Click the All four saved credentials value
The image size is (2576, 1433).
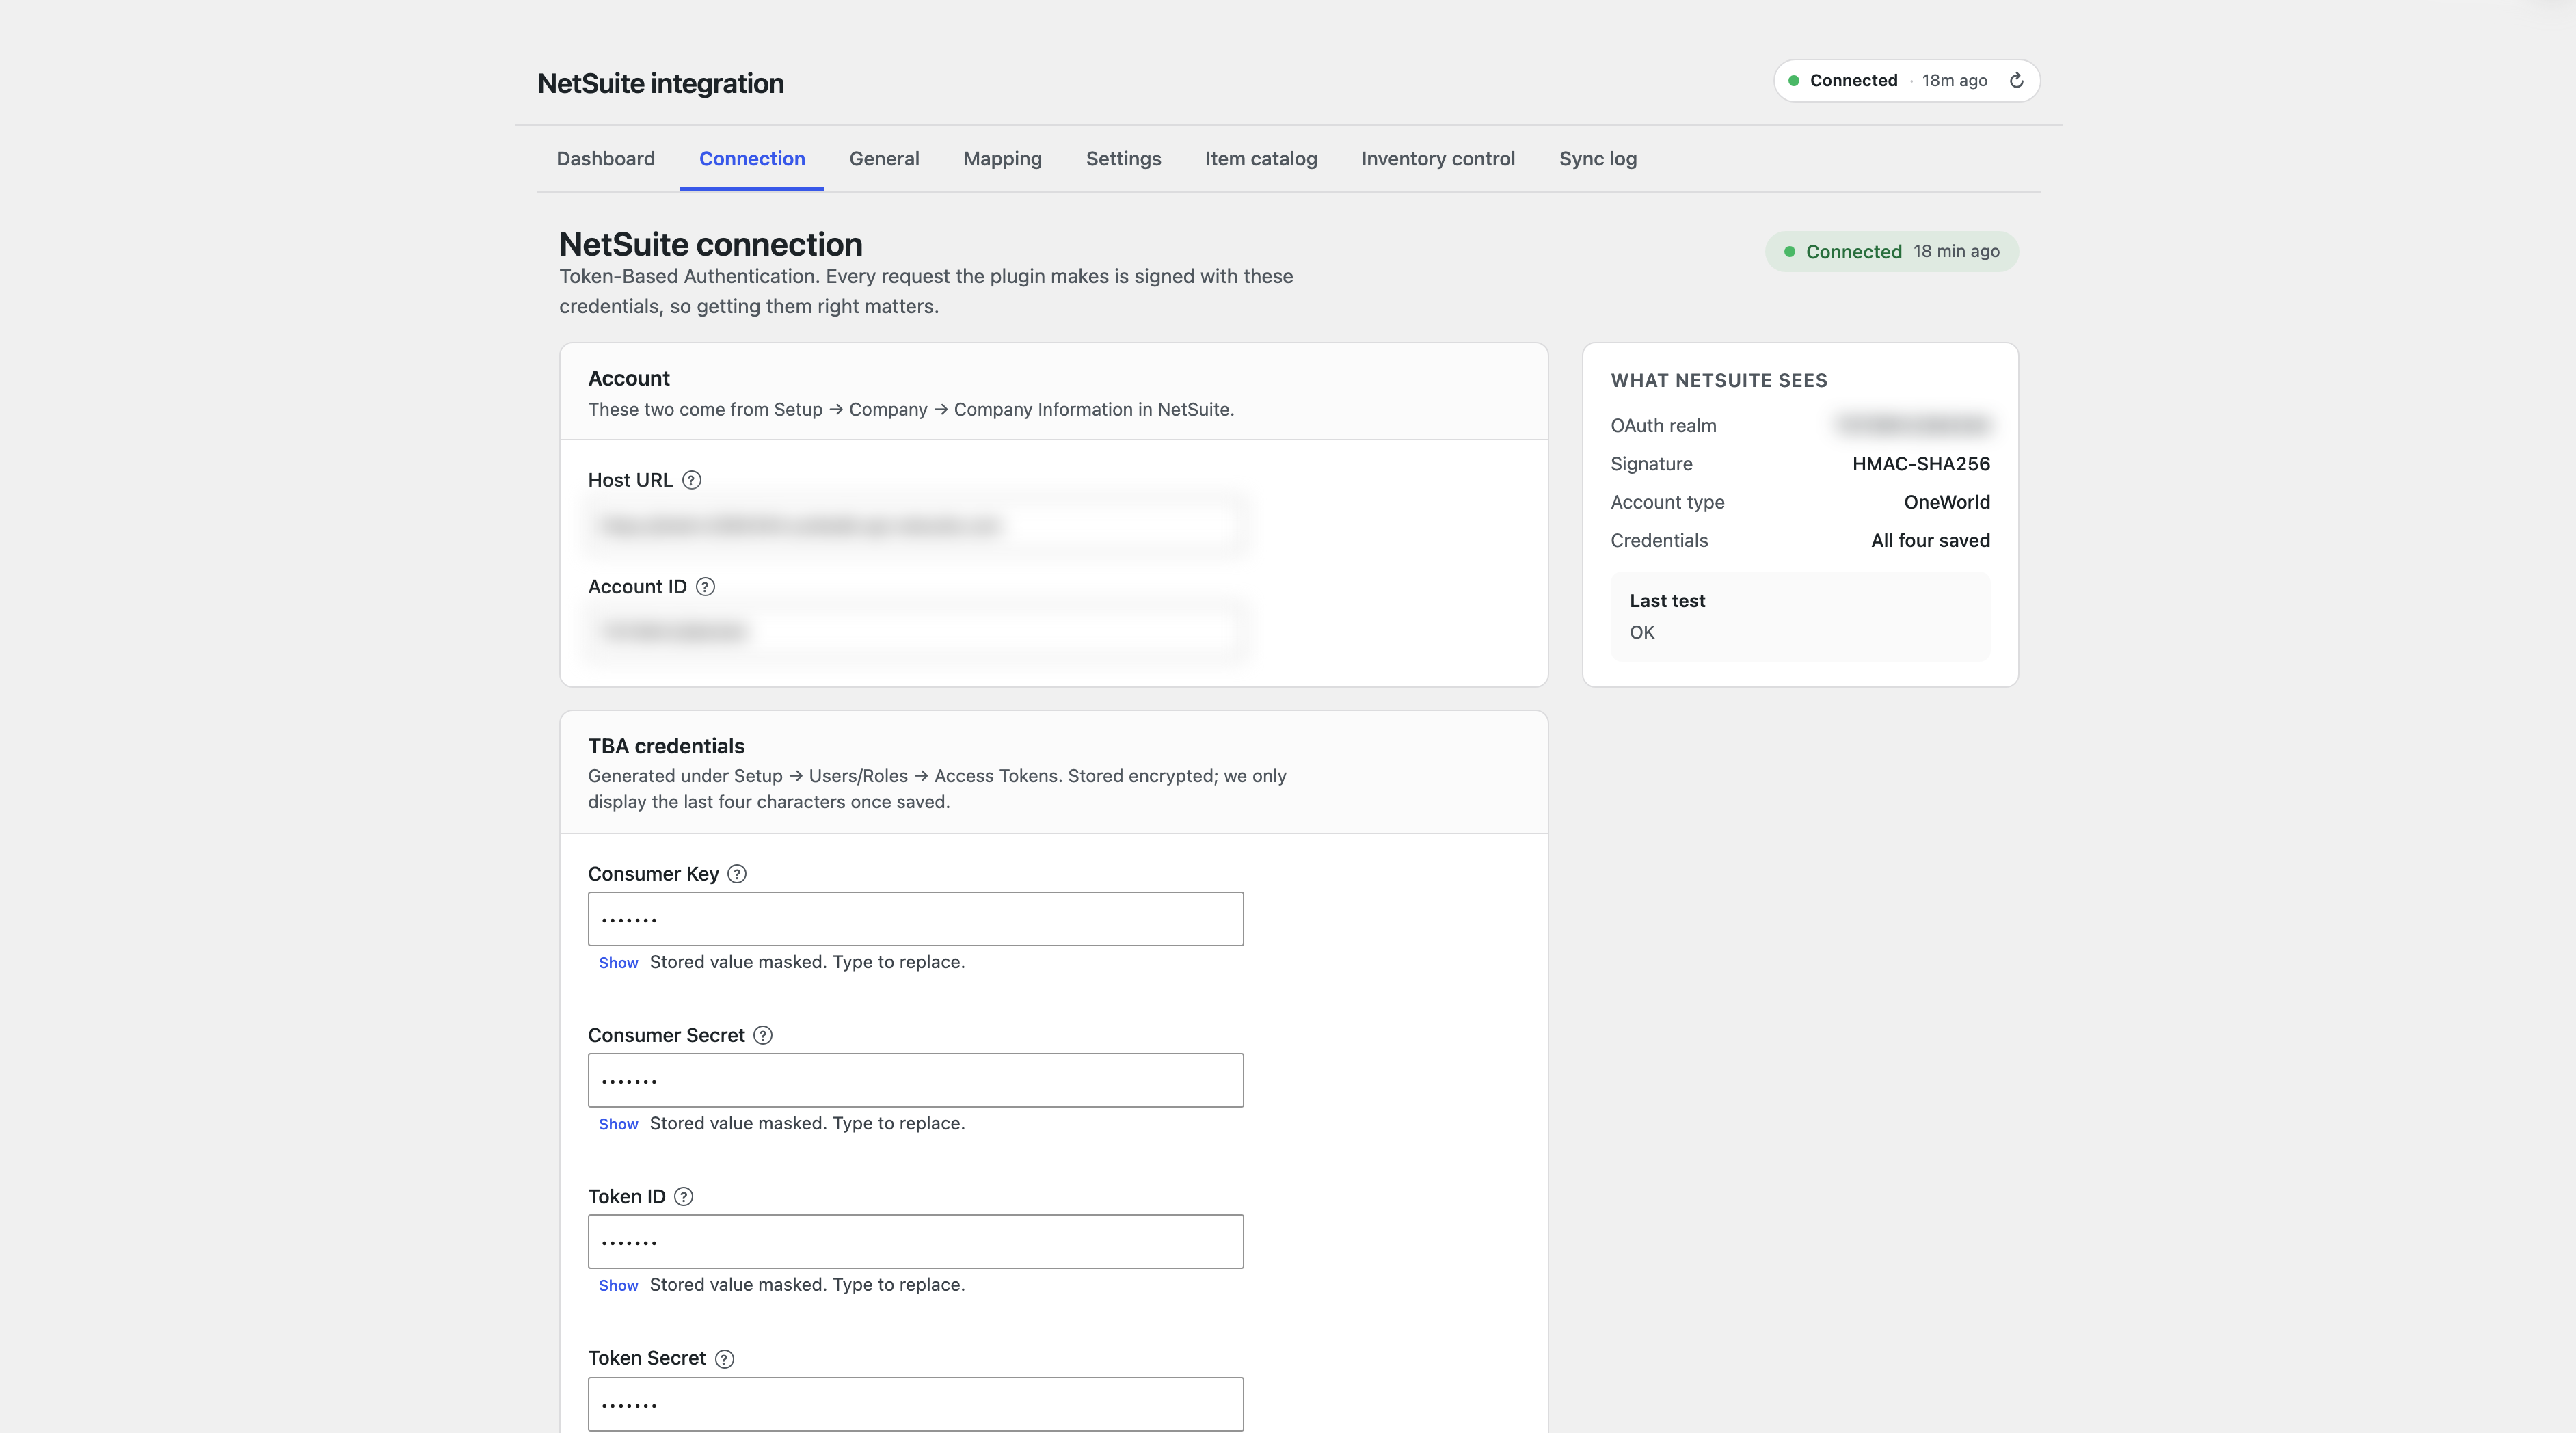(x=1930, y=541)
